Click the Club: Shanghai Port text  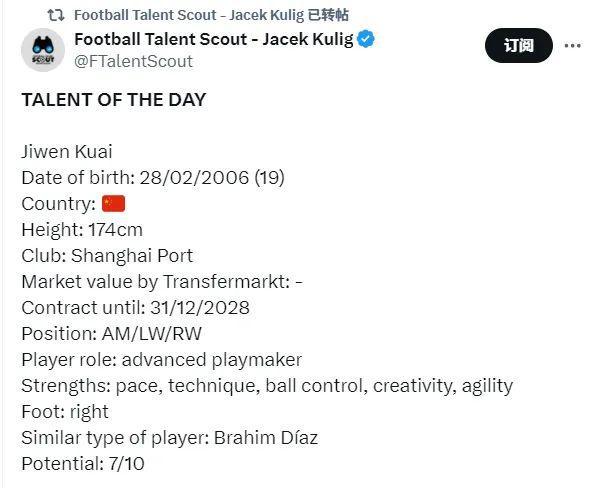107,256
